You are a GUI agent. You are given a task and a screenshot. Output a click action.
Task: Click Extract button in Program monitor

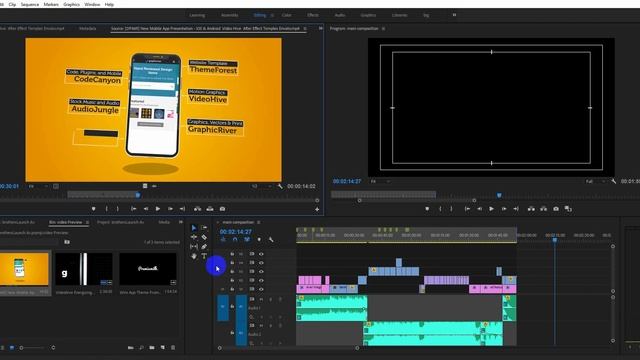(x=543, y=209)
